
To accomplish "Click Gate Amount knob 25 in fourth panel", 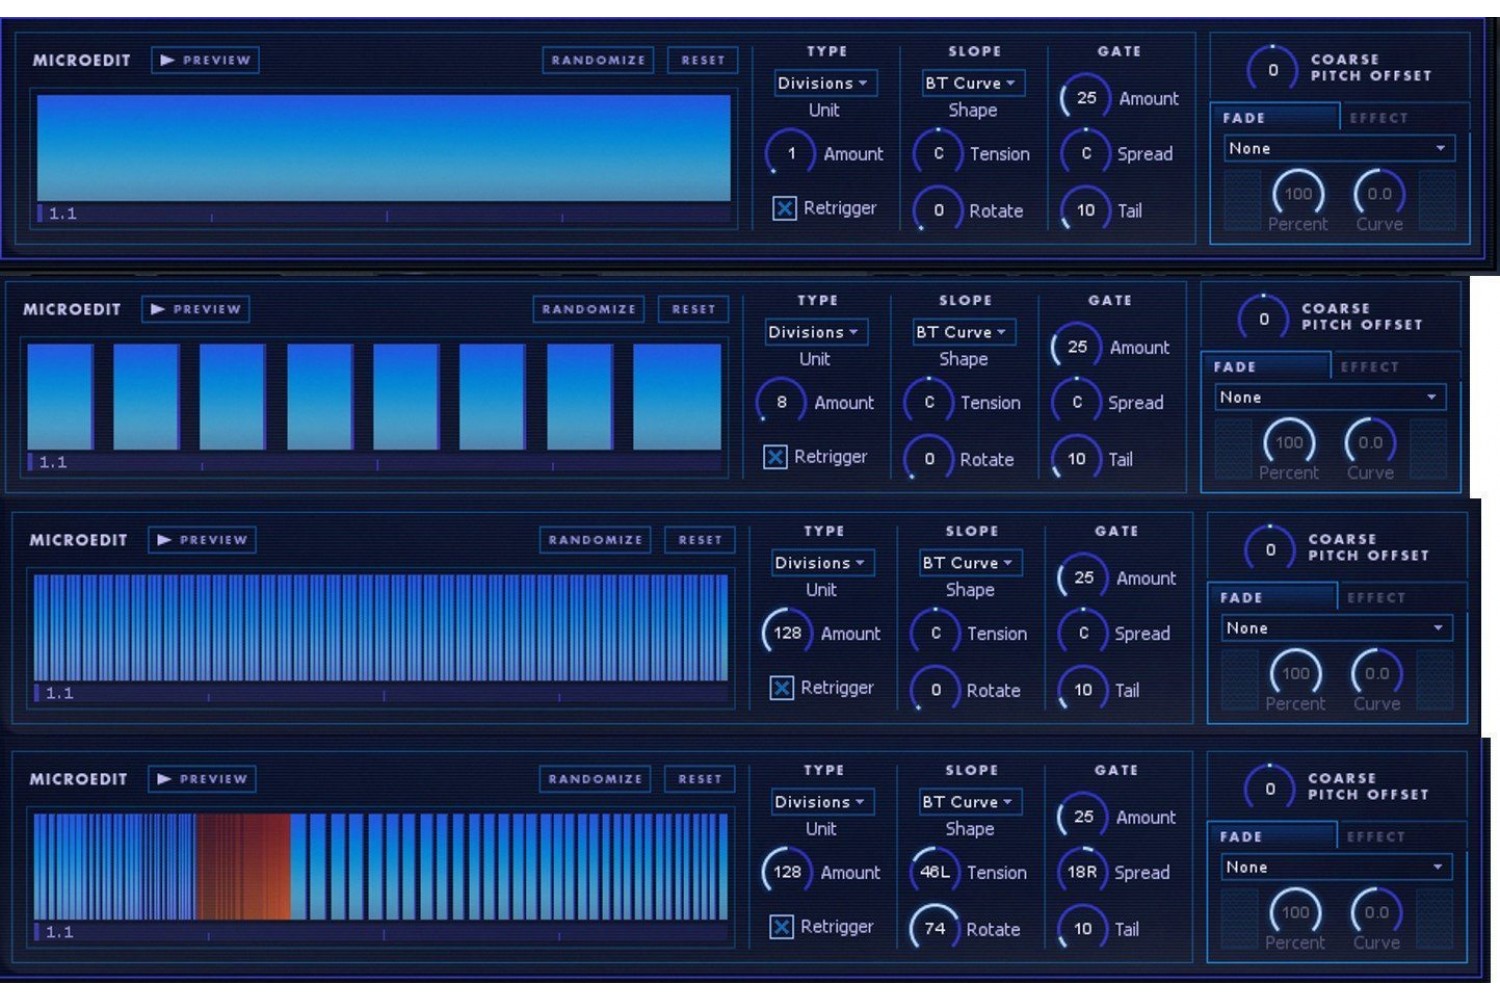I will pos(1083,817).
